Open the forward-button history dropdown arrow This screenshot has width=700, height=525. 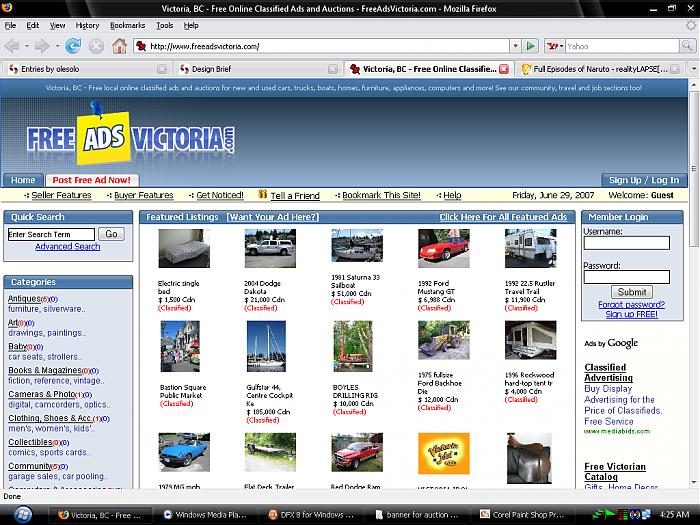[x=57, y=46]
